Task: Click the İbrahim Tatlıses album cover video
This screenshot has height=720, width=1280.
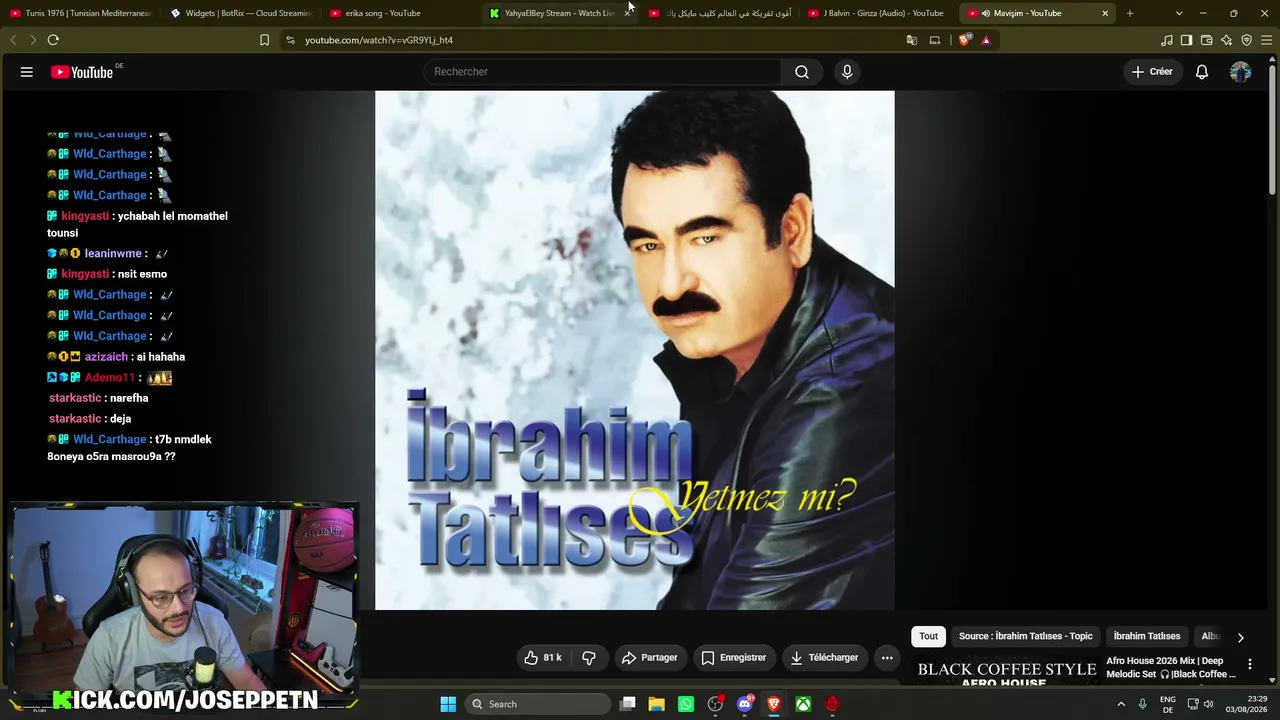Action: (x=635, y=350)
